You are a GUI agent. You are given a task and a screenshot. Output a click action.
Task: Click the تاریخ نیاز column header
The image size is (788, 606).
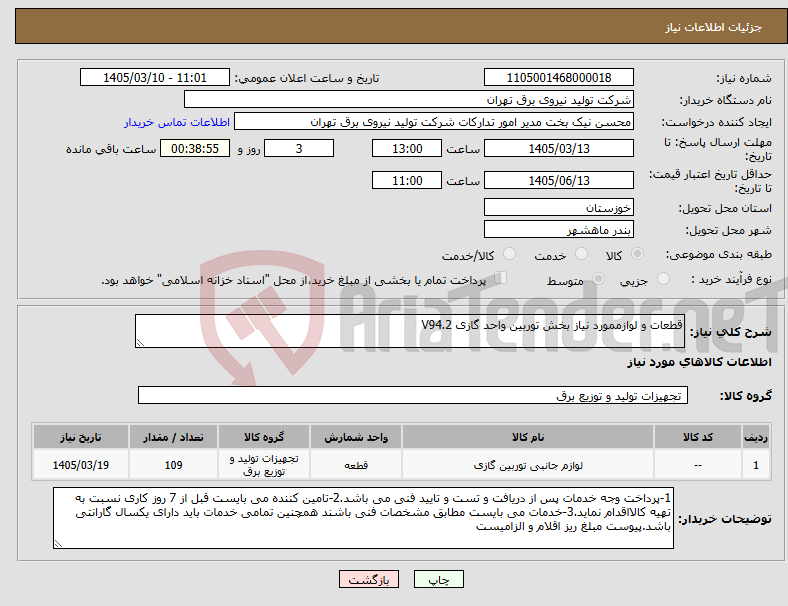[x=81, y=437]
